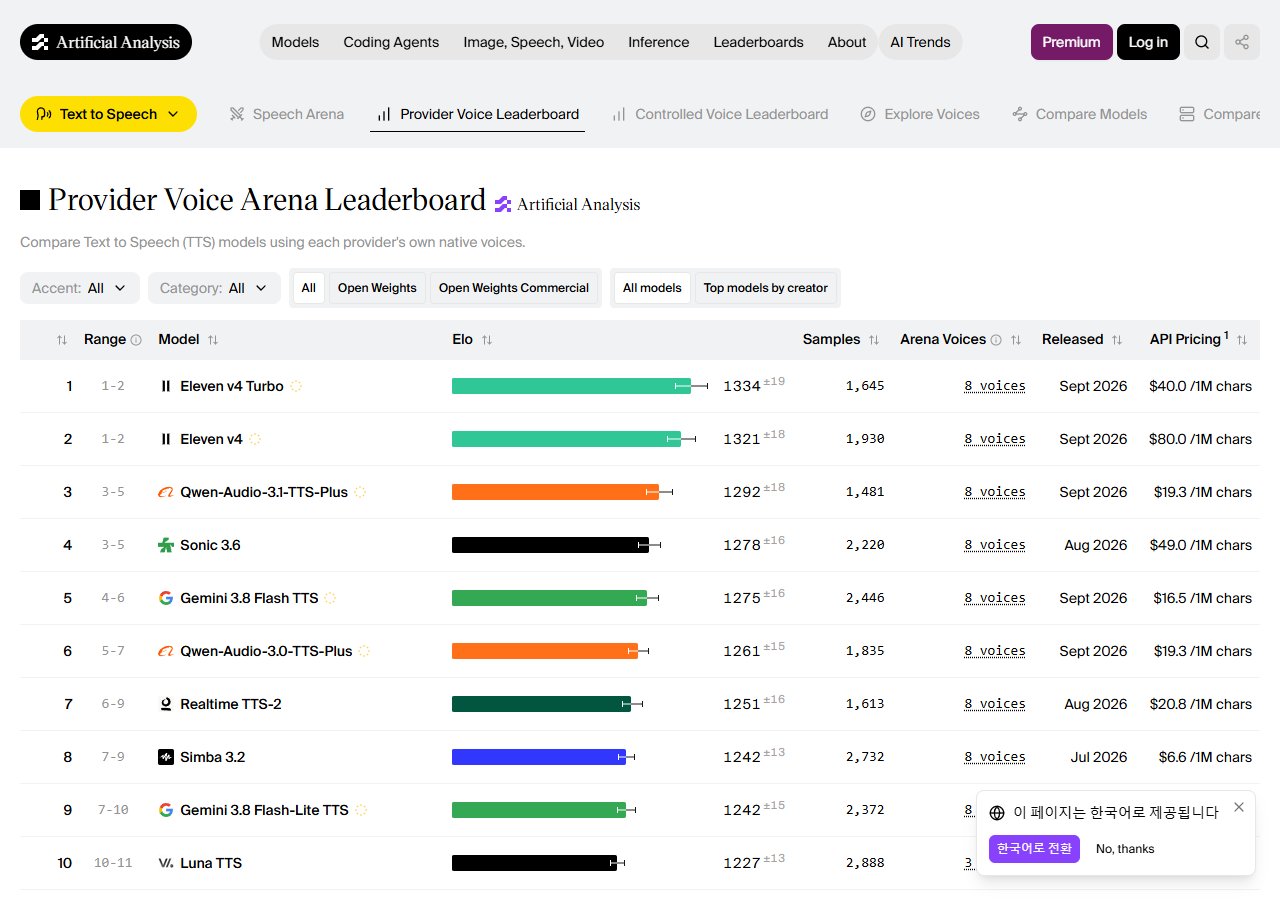The image size is (1280, 900).
Task: Filter by Open Weights Commercial
Action: coord(514,288)
